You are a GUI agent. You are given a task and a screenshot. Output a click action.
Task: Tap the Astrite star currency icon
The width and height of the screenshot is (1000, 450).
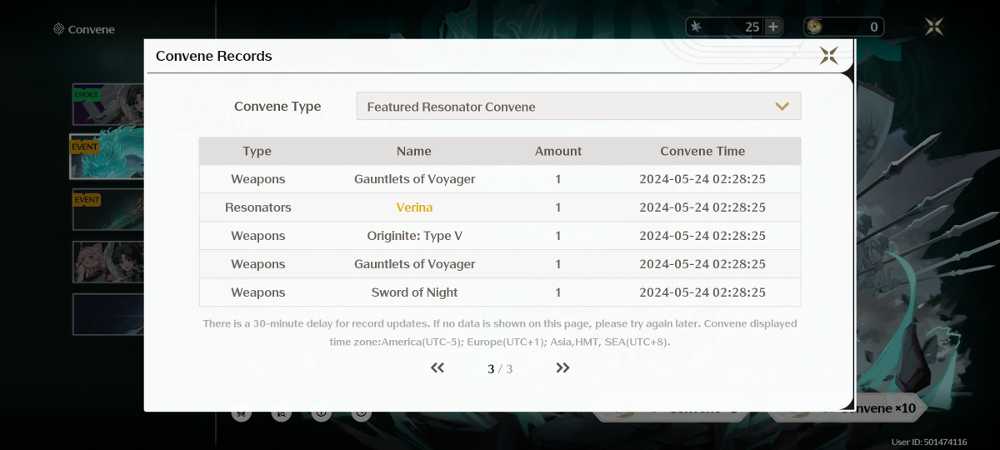pos(696,27)
